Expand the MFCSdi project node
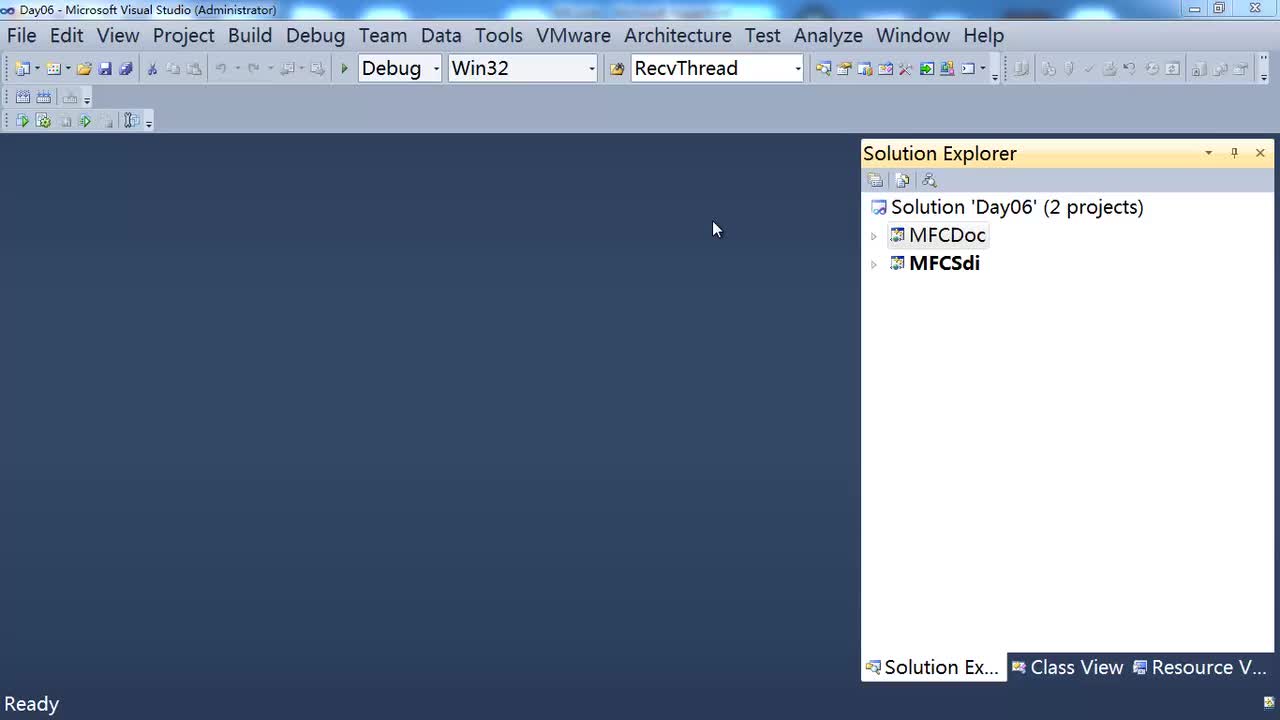This screenshot has height=720, width=1280. pyautogui.click(x=874, y=265)
